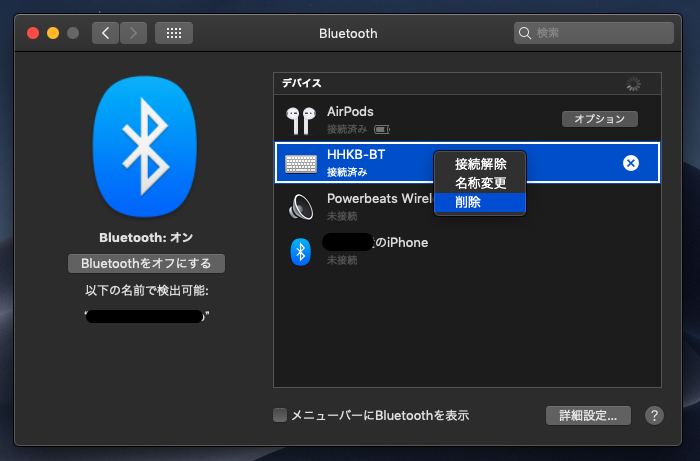
Task: Click the 接続済み status under AirPods
Action: click(x=347, y=129)
